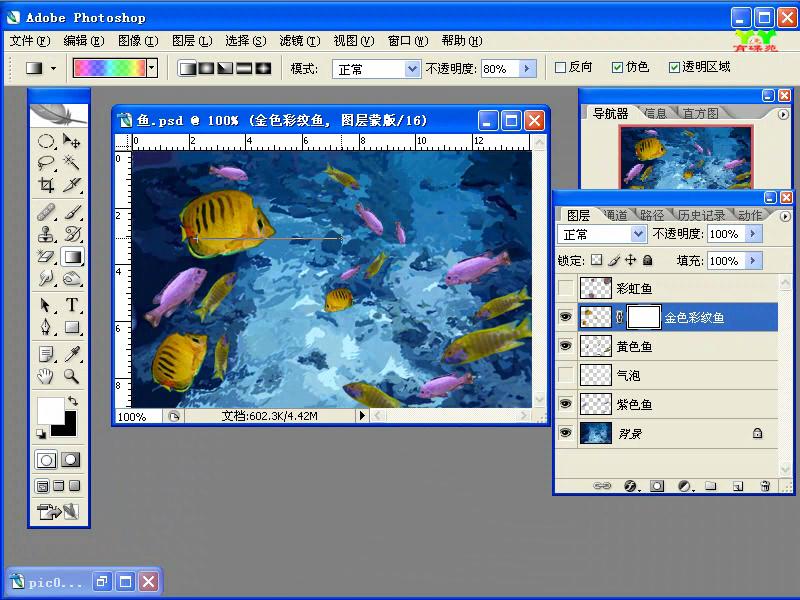The image size is (800, 600).
Task: Switch to the 通道 channels tab
Action: point(616,215)
